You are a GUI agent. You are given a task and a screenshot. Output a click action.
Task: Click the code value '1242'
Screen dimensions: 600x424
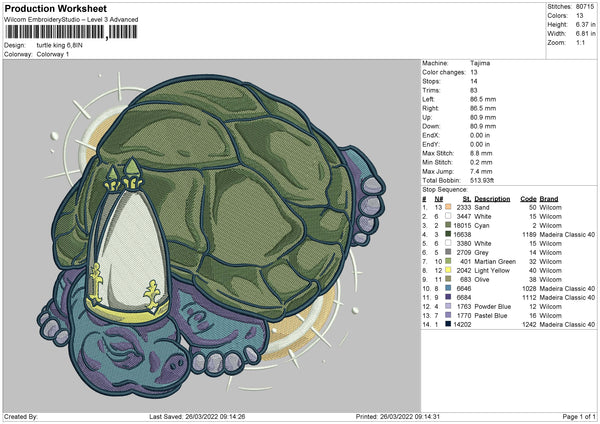[529, 325]
